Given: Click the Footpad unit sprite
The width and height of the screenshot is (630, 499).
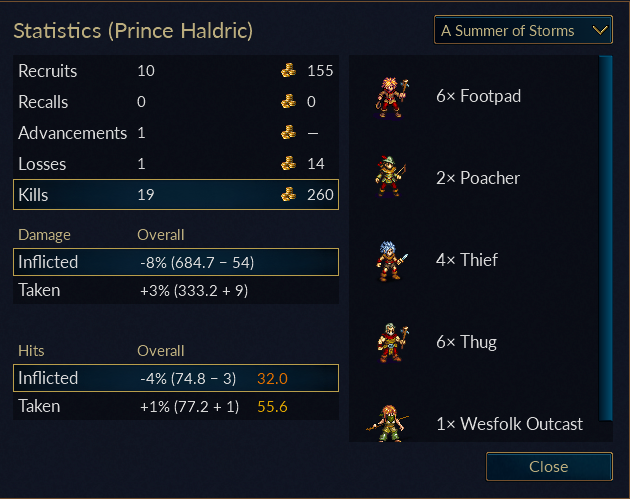Looking at the screenshot, I should (391, 97).
